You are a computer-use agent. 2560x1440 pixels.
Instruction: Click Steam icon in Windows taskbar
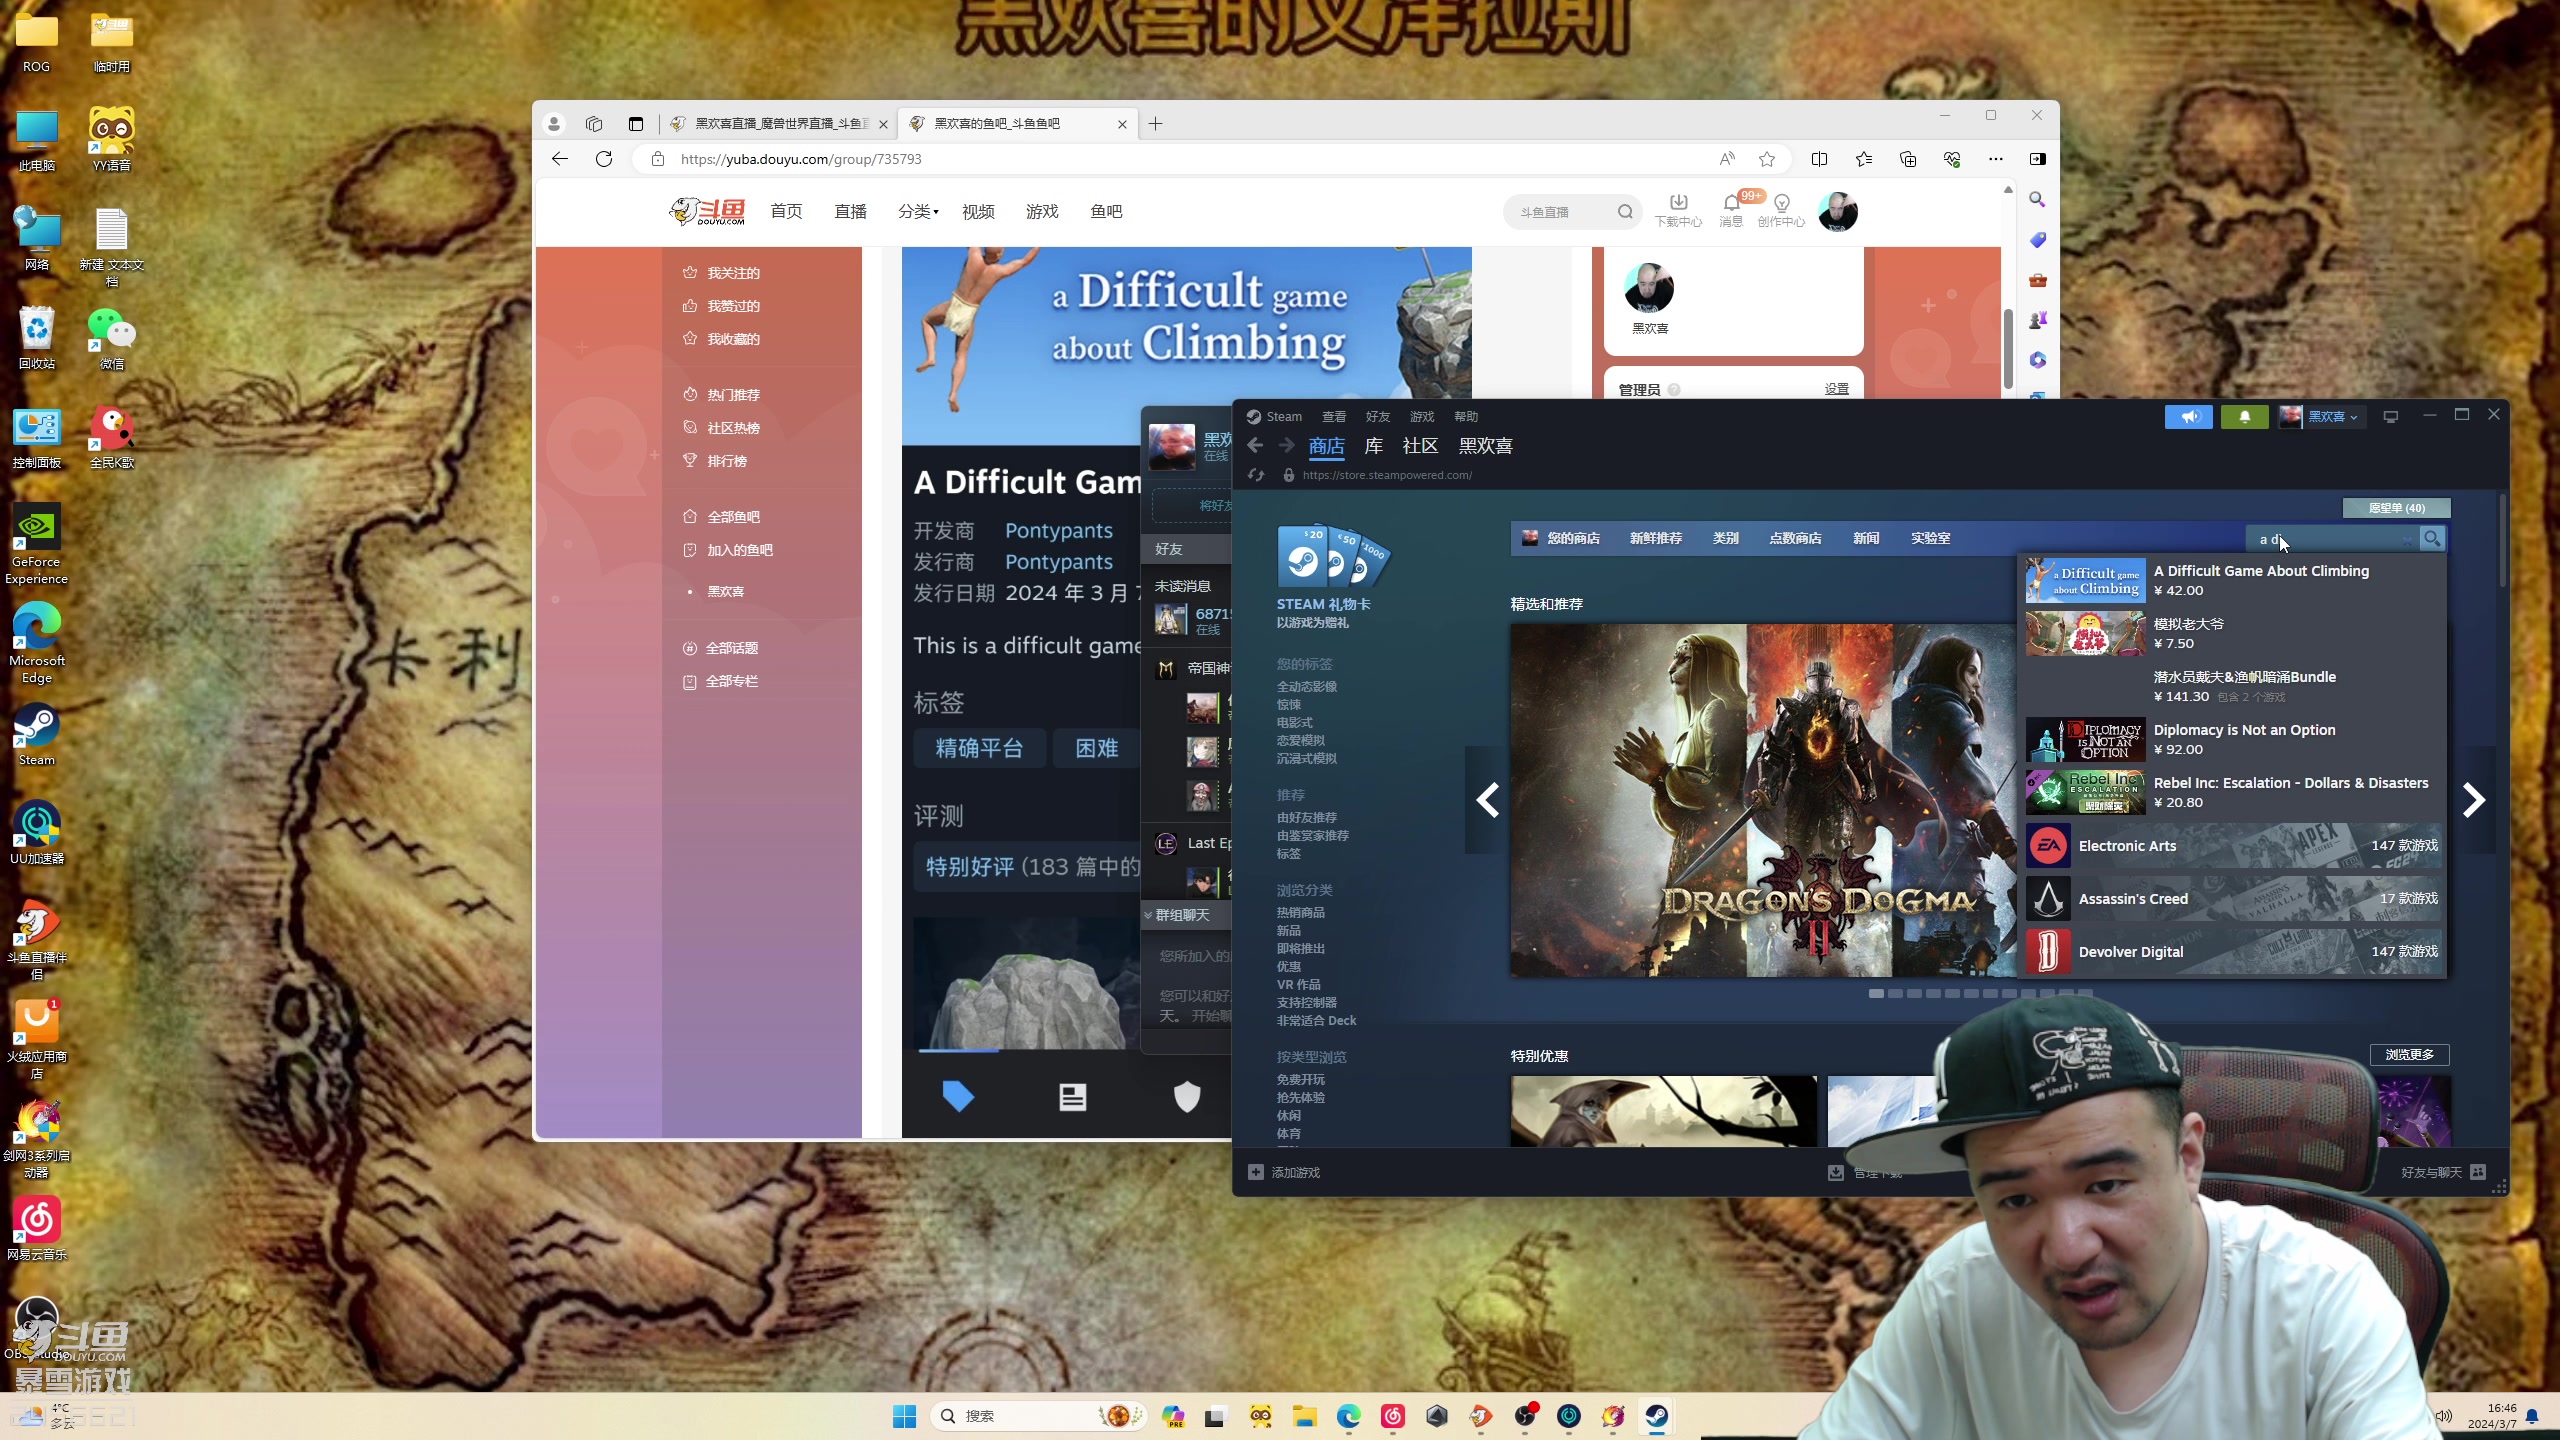pos(1657,1416)
